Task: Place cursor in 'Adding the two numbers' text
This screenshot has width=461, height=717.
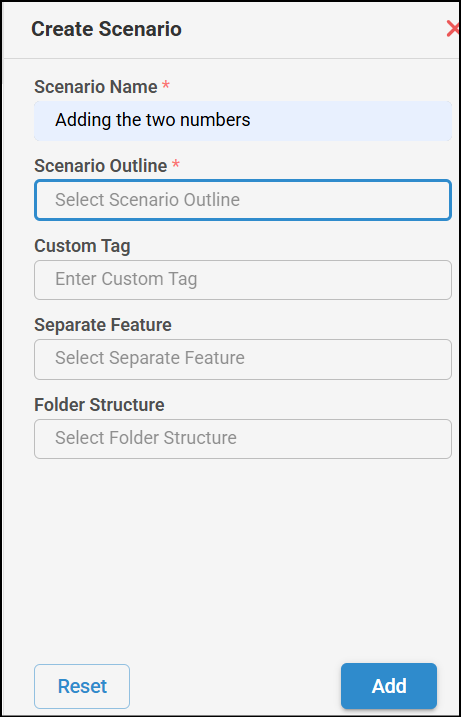Action: pyautogui.click(x=153, y=120)
